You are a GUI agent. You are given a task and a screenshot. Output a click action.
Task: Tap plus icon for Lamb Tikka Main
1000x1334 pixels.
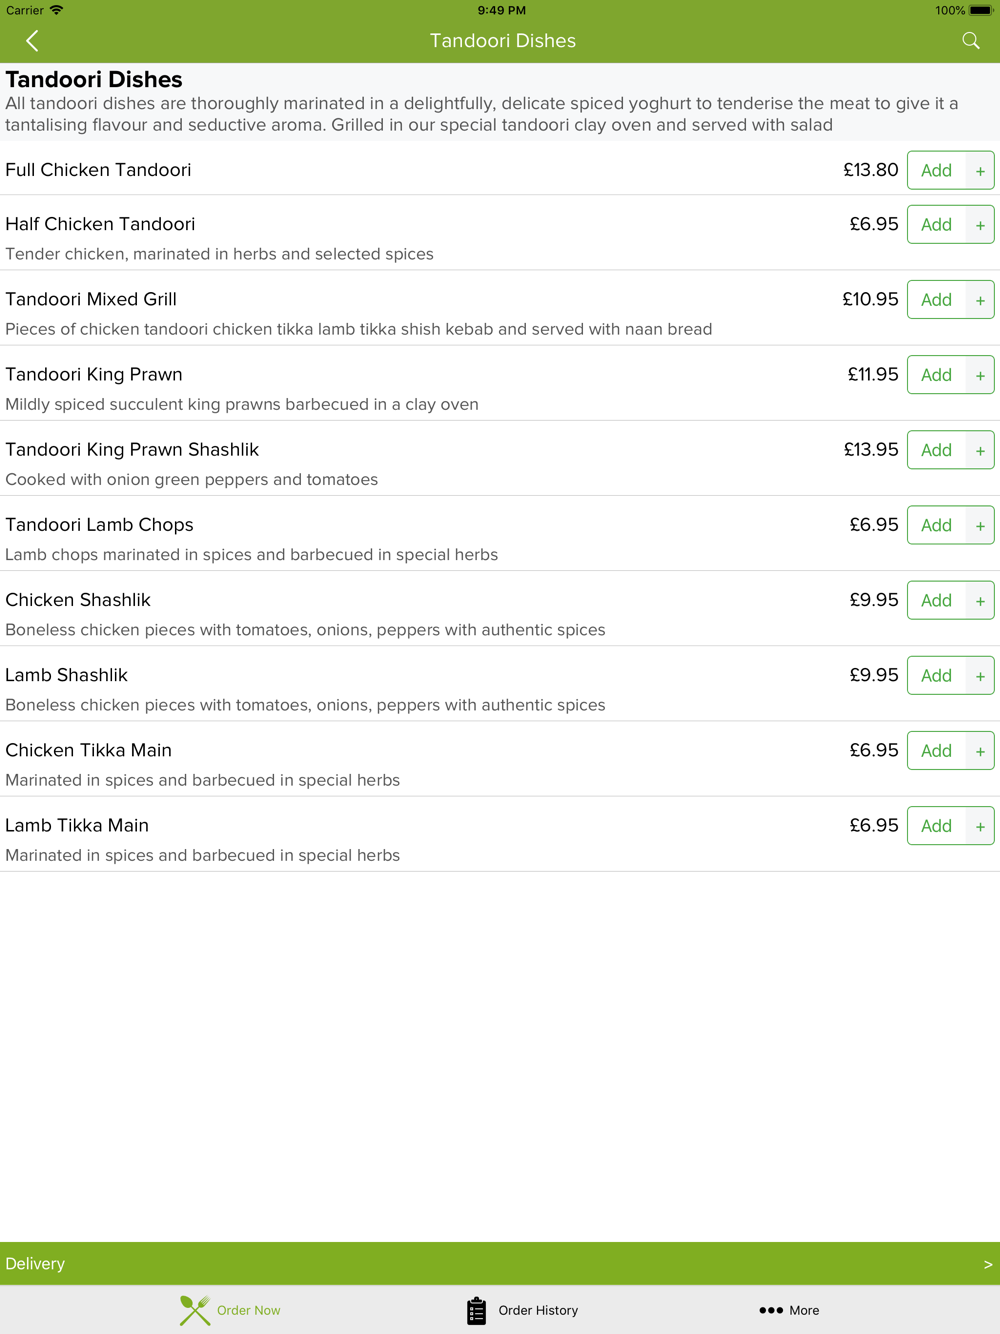(x=980, y=826)
